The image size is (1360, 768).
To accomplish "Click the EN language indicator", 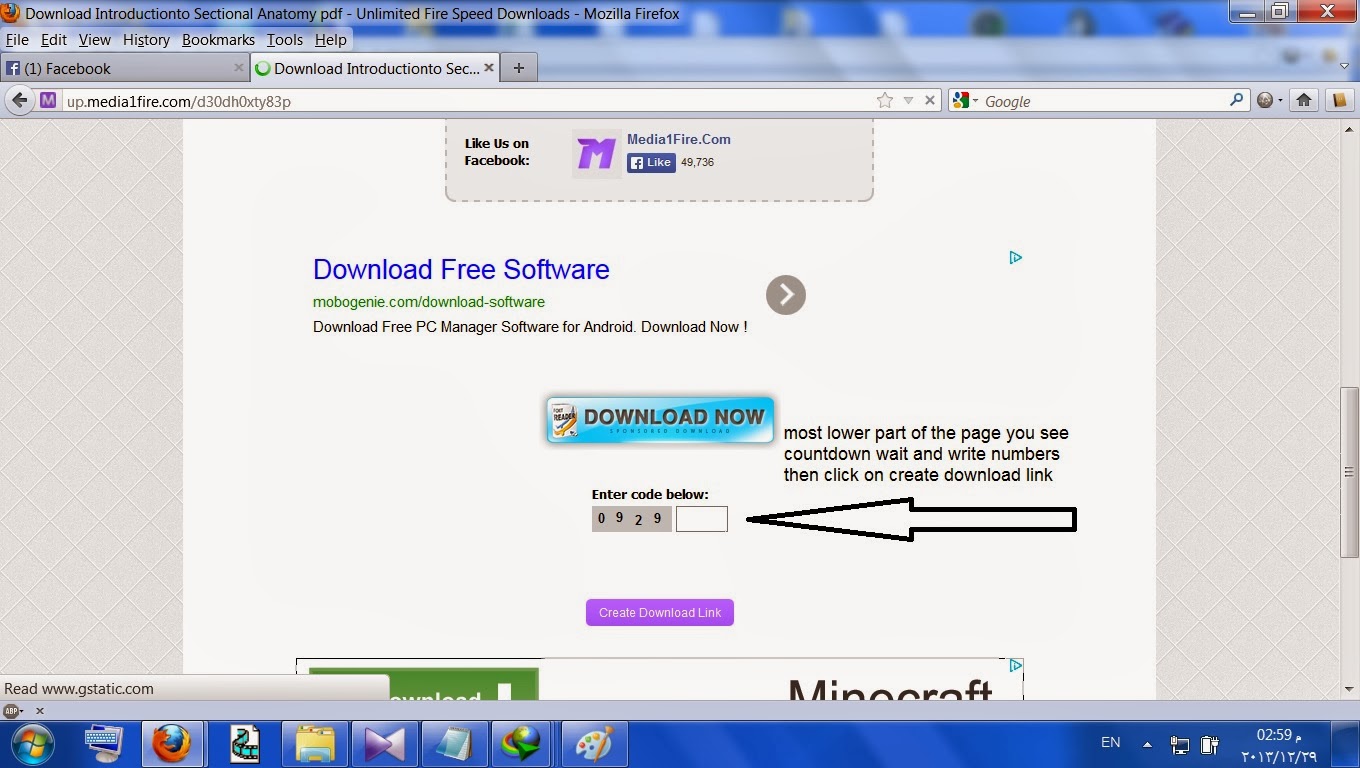I will click(x=1110, y=742).
